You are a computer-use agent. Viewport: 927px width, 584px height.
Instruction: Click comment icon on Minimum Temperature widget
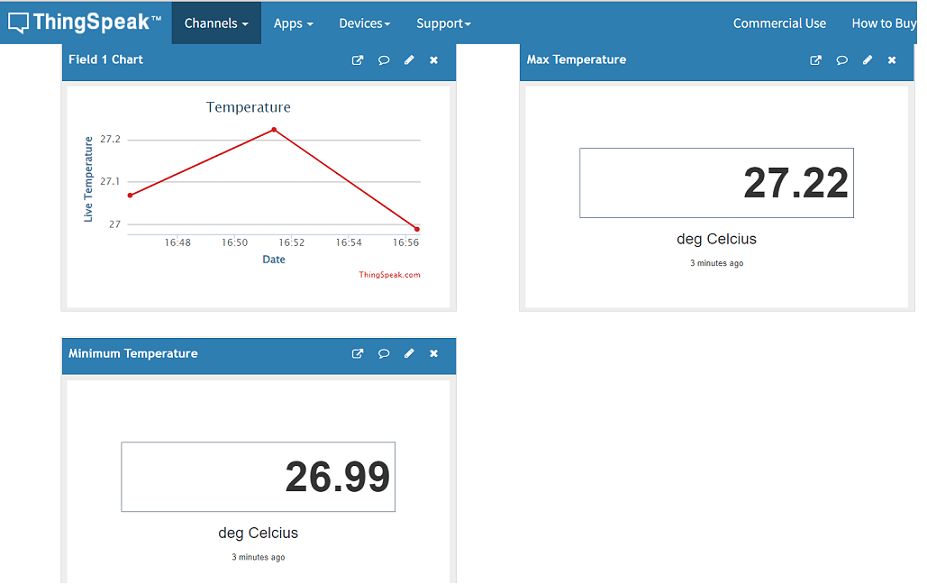pos(383,354)
